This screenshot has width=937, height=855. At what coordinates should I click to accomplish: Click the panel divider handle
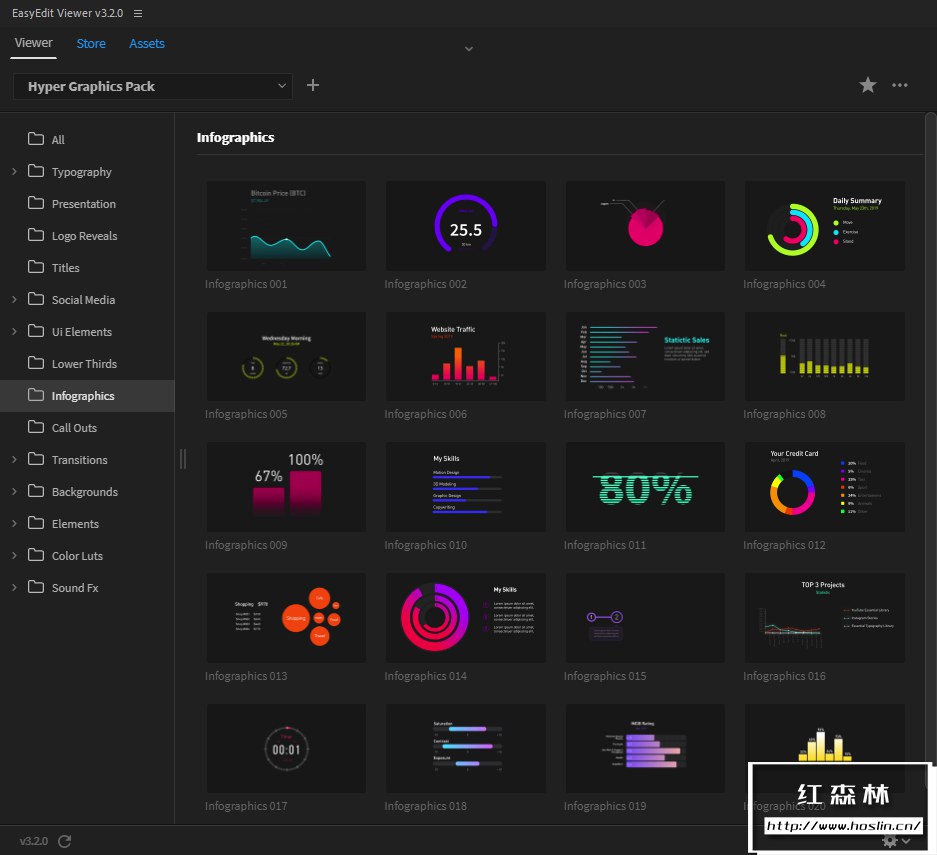pos(183,459)
